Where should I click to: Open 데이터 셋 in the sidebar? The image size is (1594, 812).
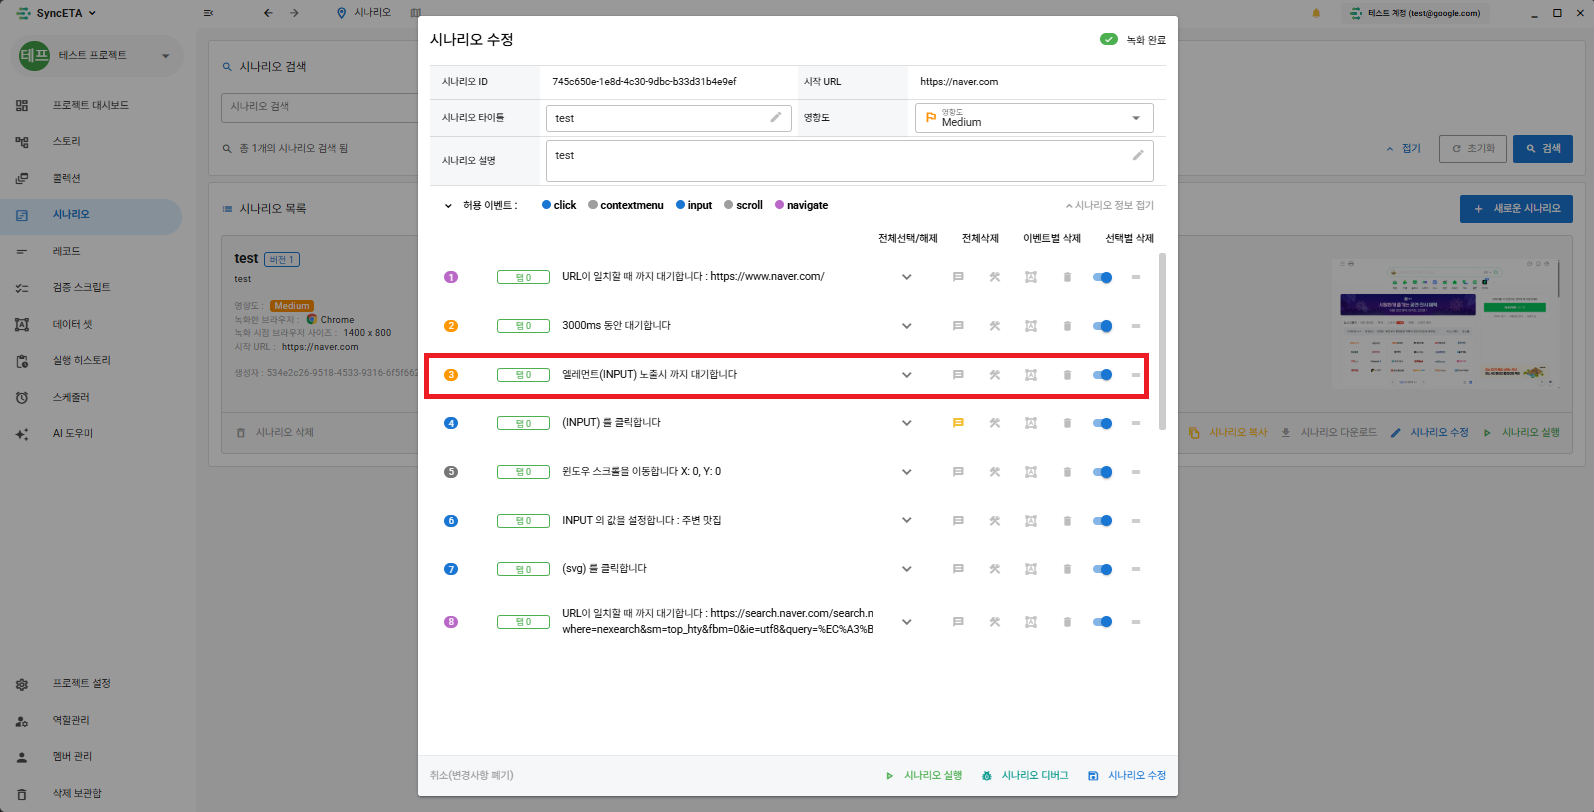(x=72, y=324)
